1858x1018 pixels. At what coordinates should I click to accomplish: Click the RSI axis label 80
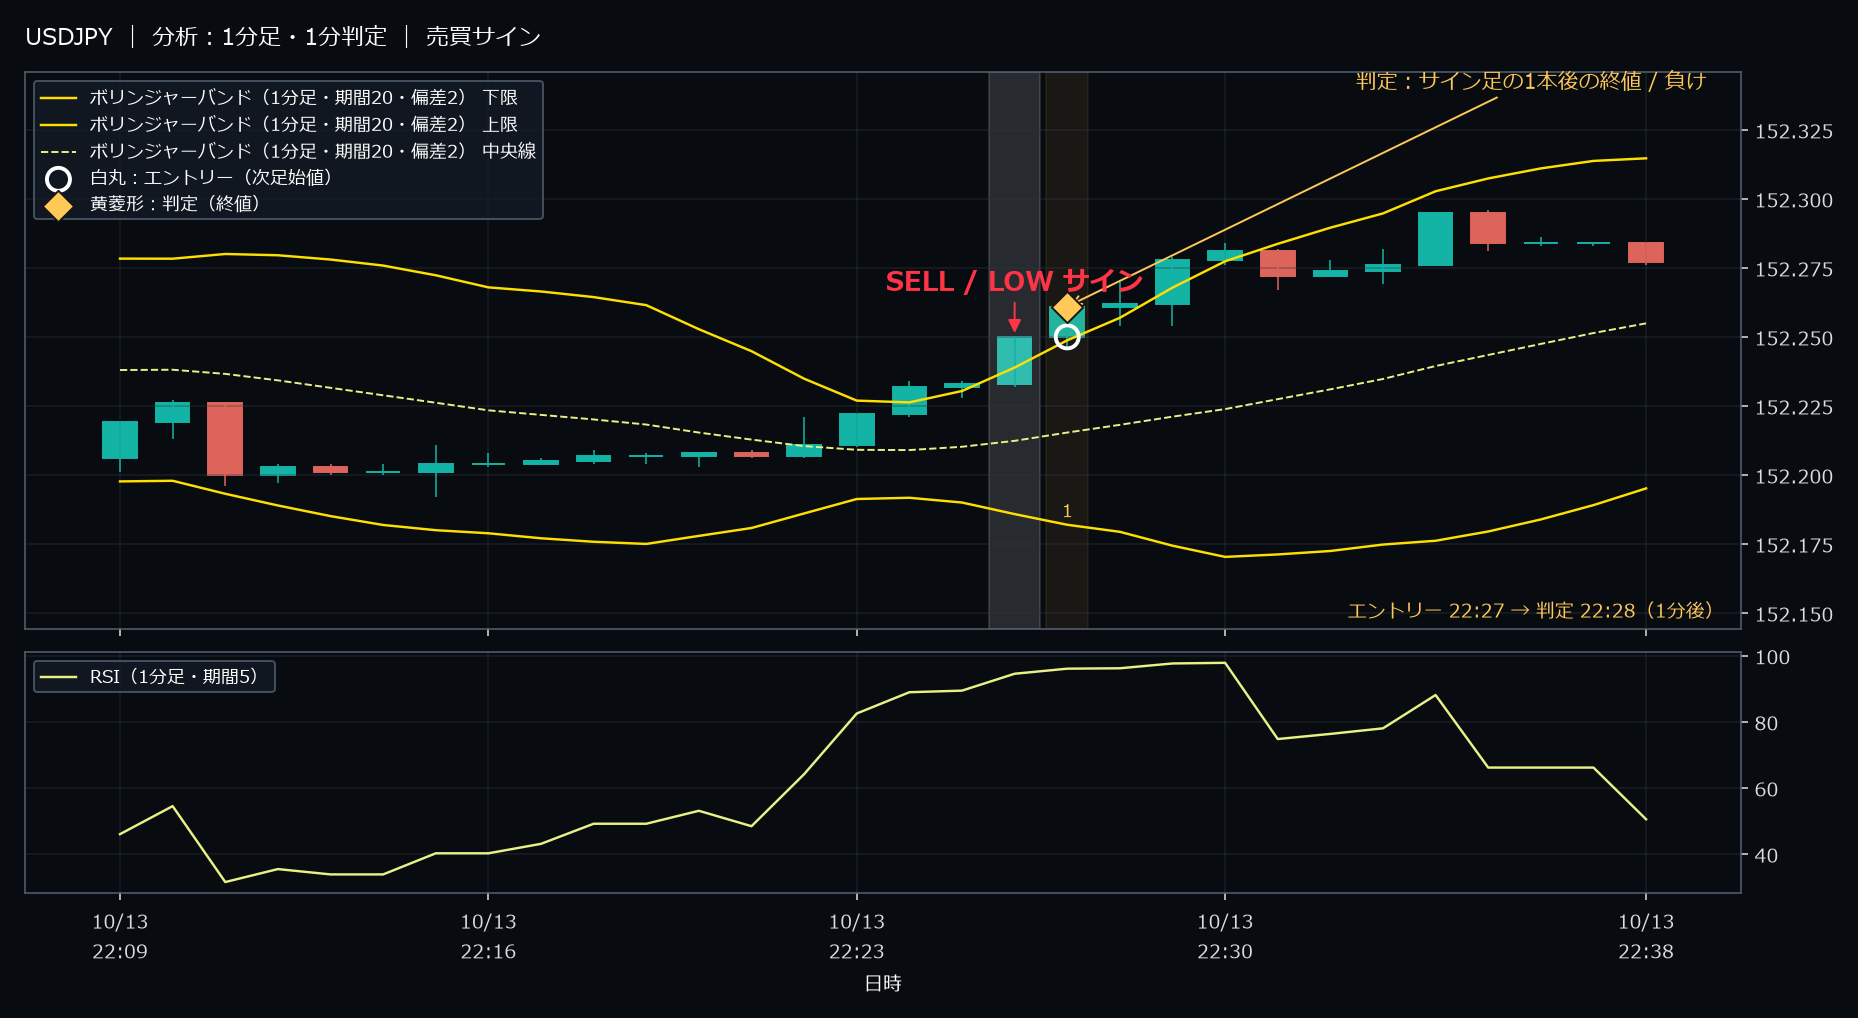1766,723
